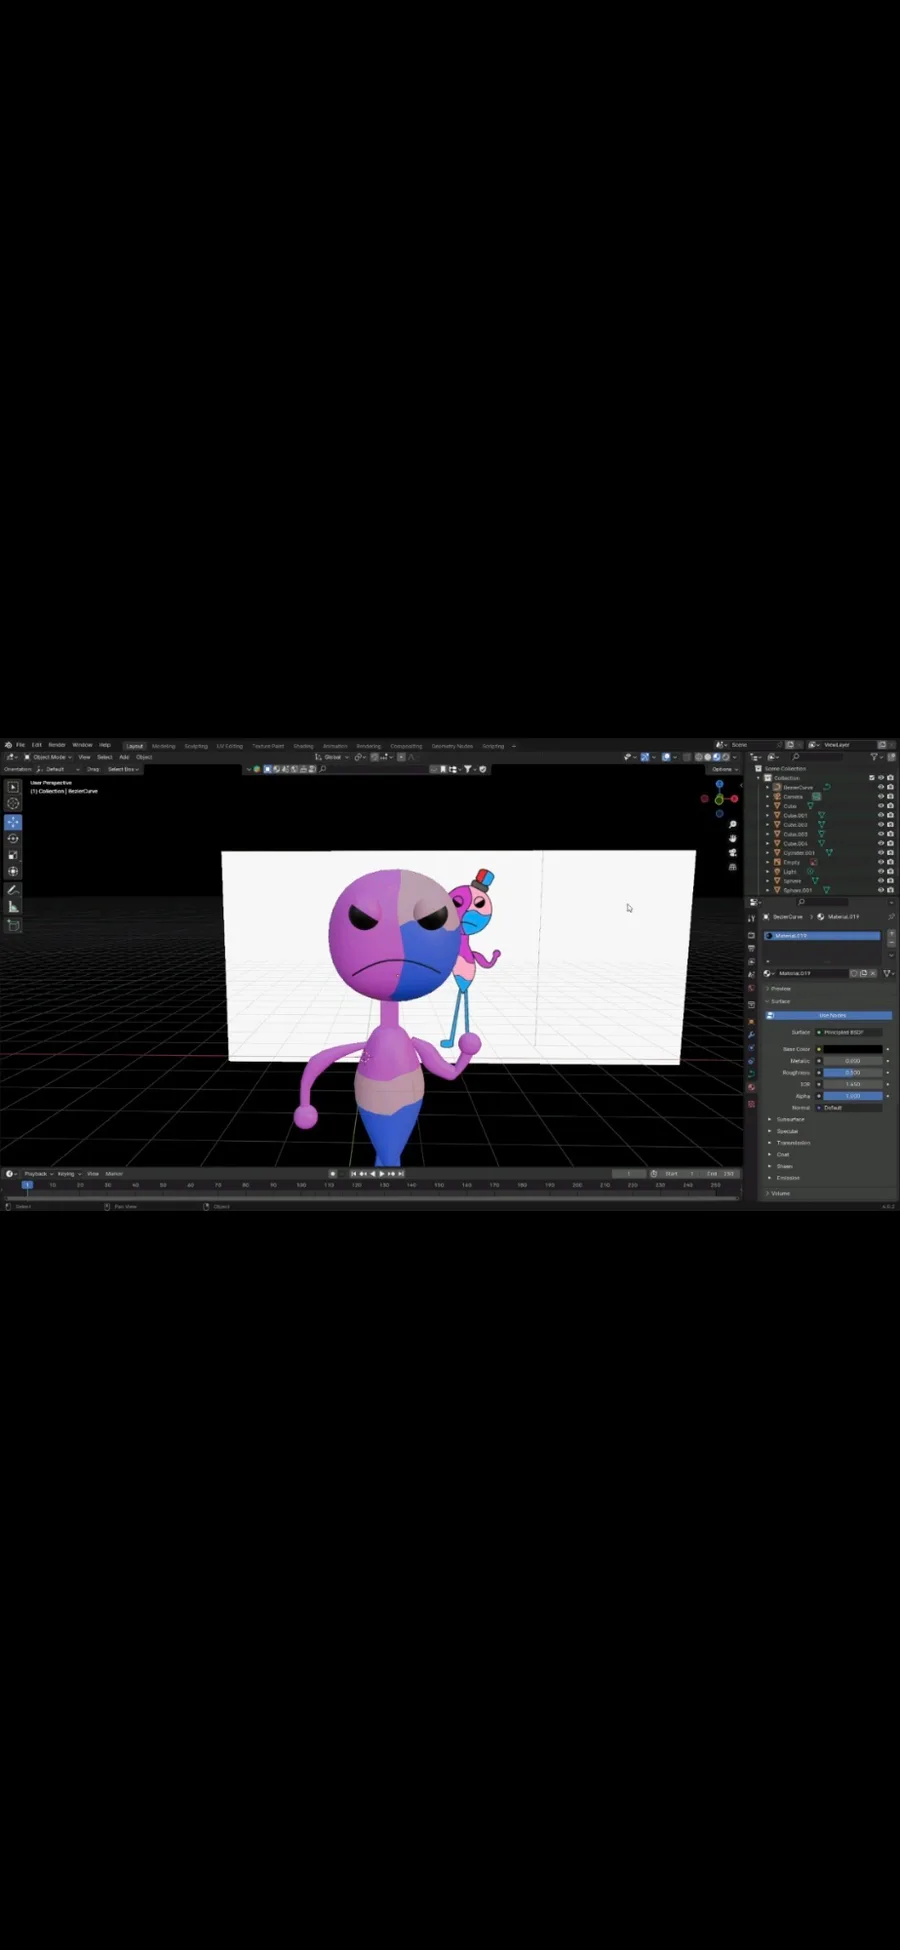Hide BezierCurve with its eye icon

(x=881, y=787)
